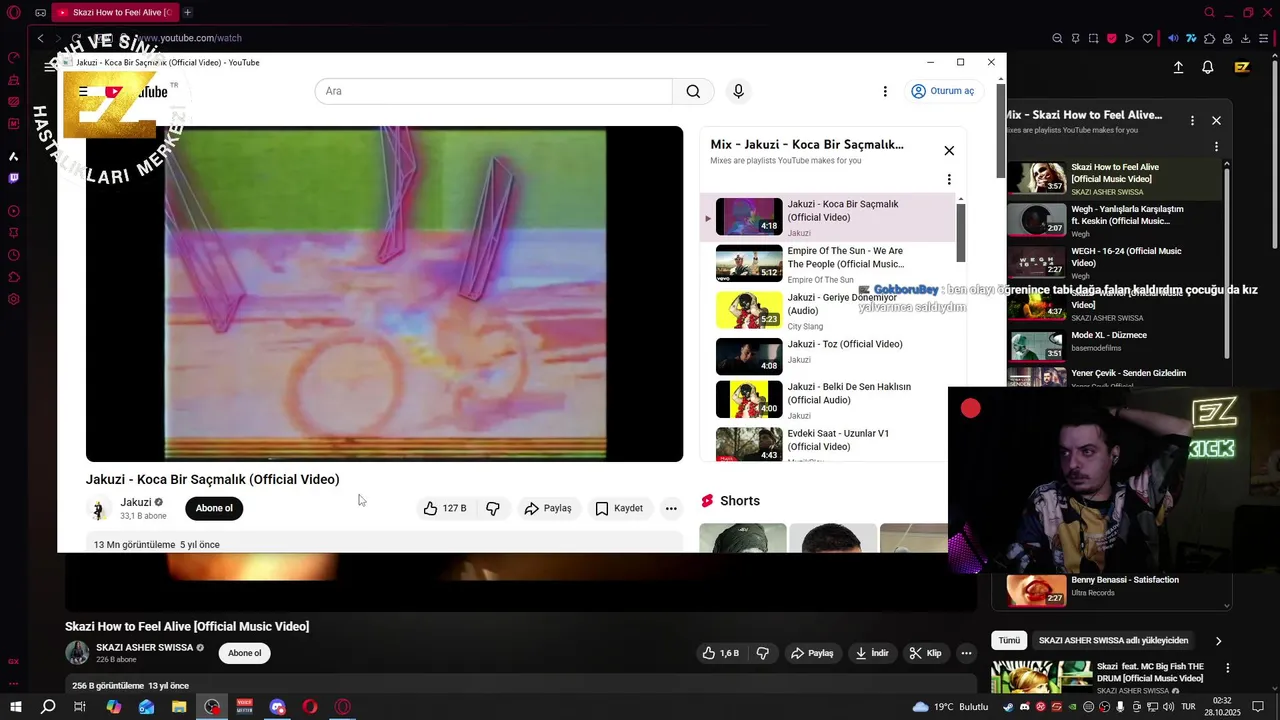The width and height of the screenshot is (1280, 720).
Task: Click Paylaş under the Jakuzi video
Action: coord(548,508)
